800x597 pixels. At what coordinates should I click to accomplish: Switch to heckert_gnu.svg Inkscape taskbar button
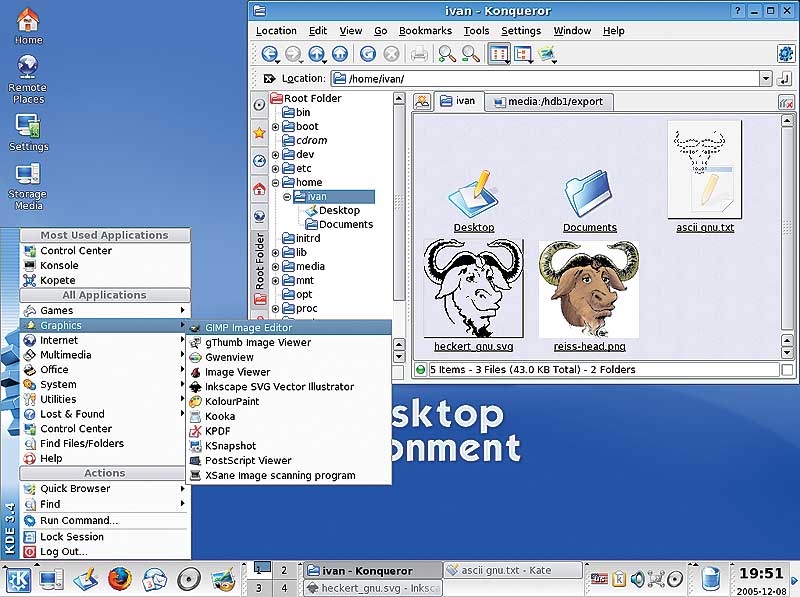click(373, 588)
